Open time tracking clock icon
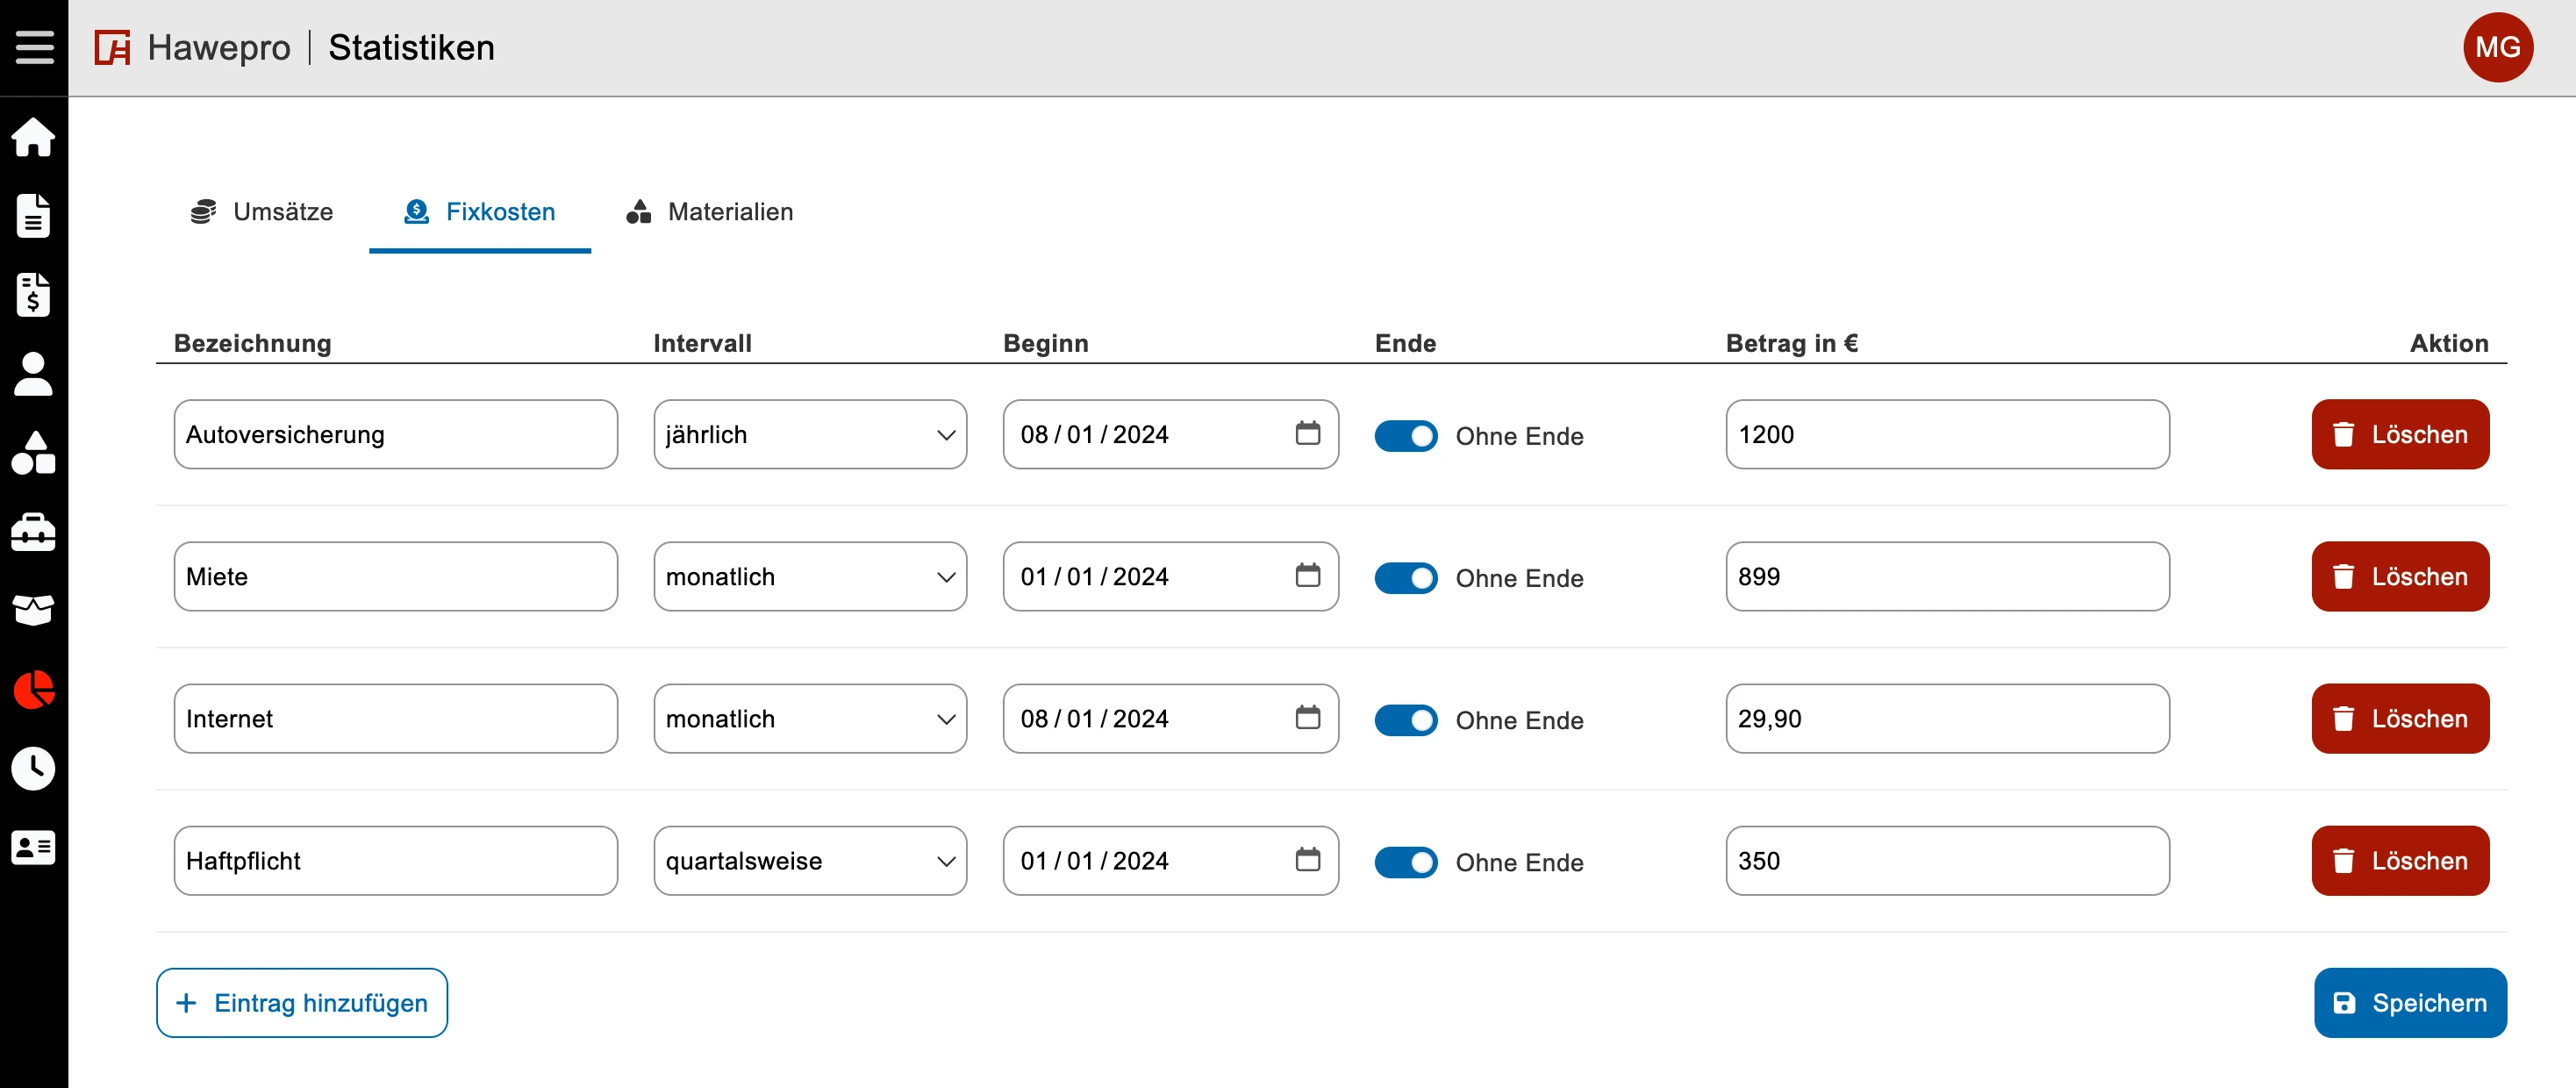This screenshot has height=1088, width=2576. click(33, 768)
